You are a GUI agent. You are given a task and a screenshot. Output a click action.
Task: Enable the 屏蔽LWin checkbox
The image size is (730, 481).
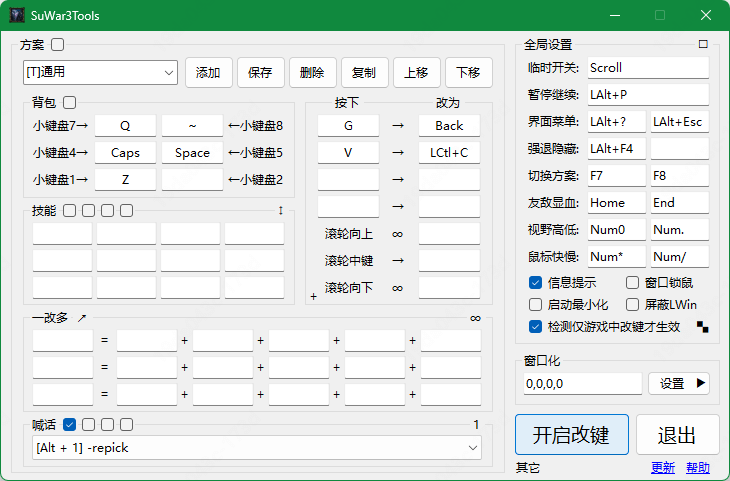(633, 304)
